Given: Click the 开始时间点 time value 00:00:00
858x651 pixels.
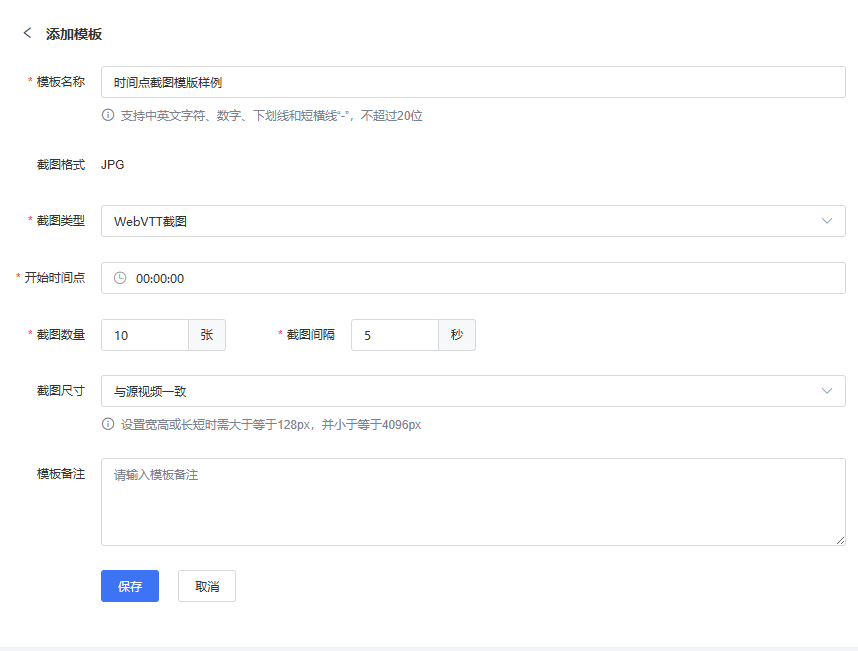Looking at the screenshot, I should [160, 279].
